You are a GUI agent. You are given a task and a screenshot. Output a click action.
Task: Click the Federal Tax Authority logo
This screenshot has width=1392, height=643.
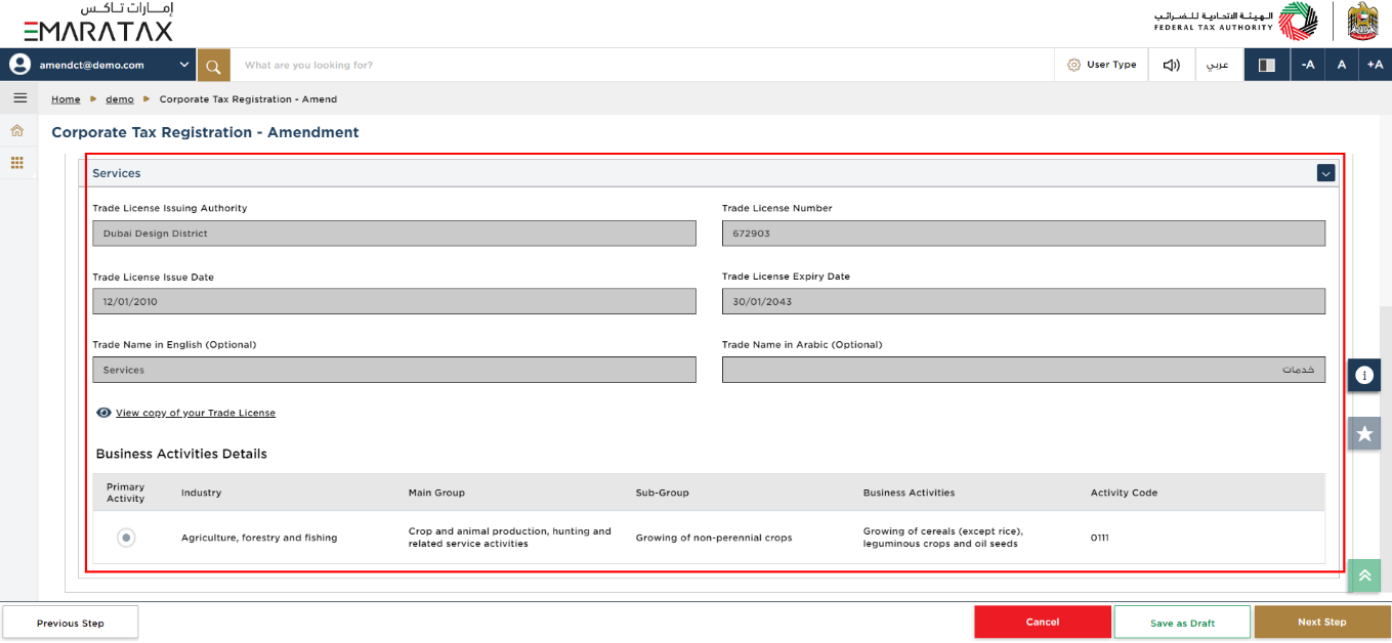1235,21
